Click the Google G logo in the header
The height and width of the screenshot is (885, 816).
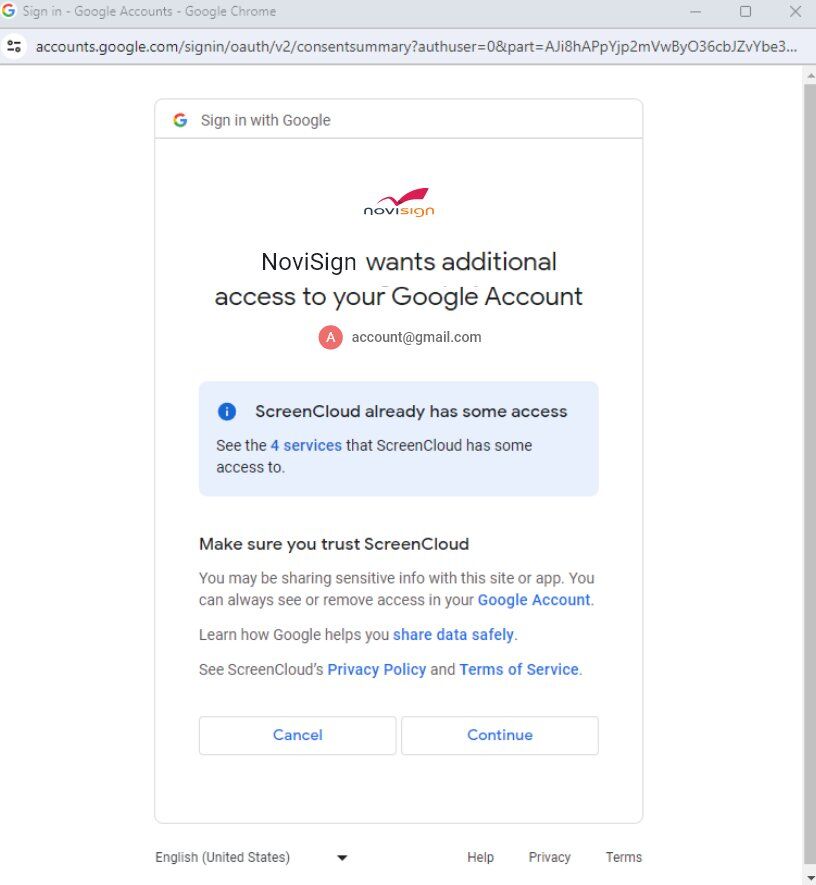click(x=180, y=119)
